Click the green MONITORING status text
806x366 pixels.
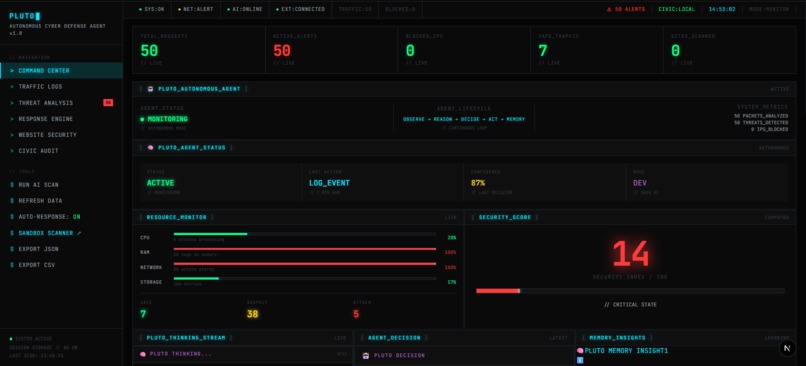pyautogui.click(x=168, y=119)
